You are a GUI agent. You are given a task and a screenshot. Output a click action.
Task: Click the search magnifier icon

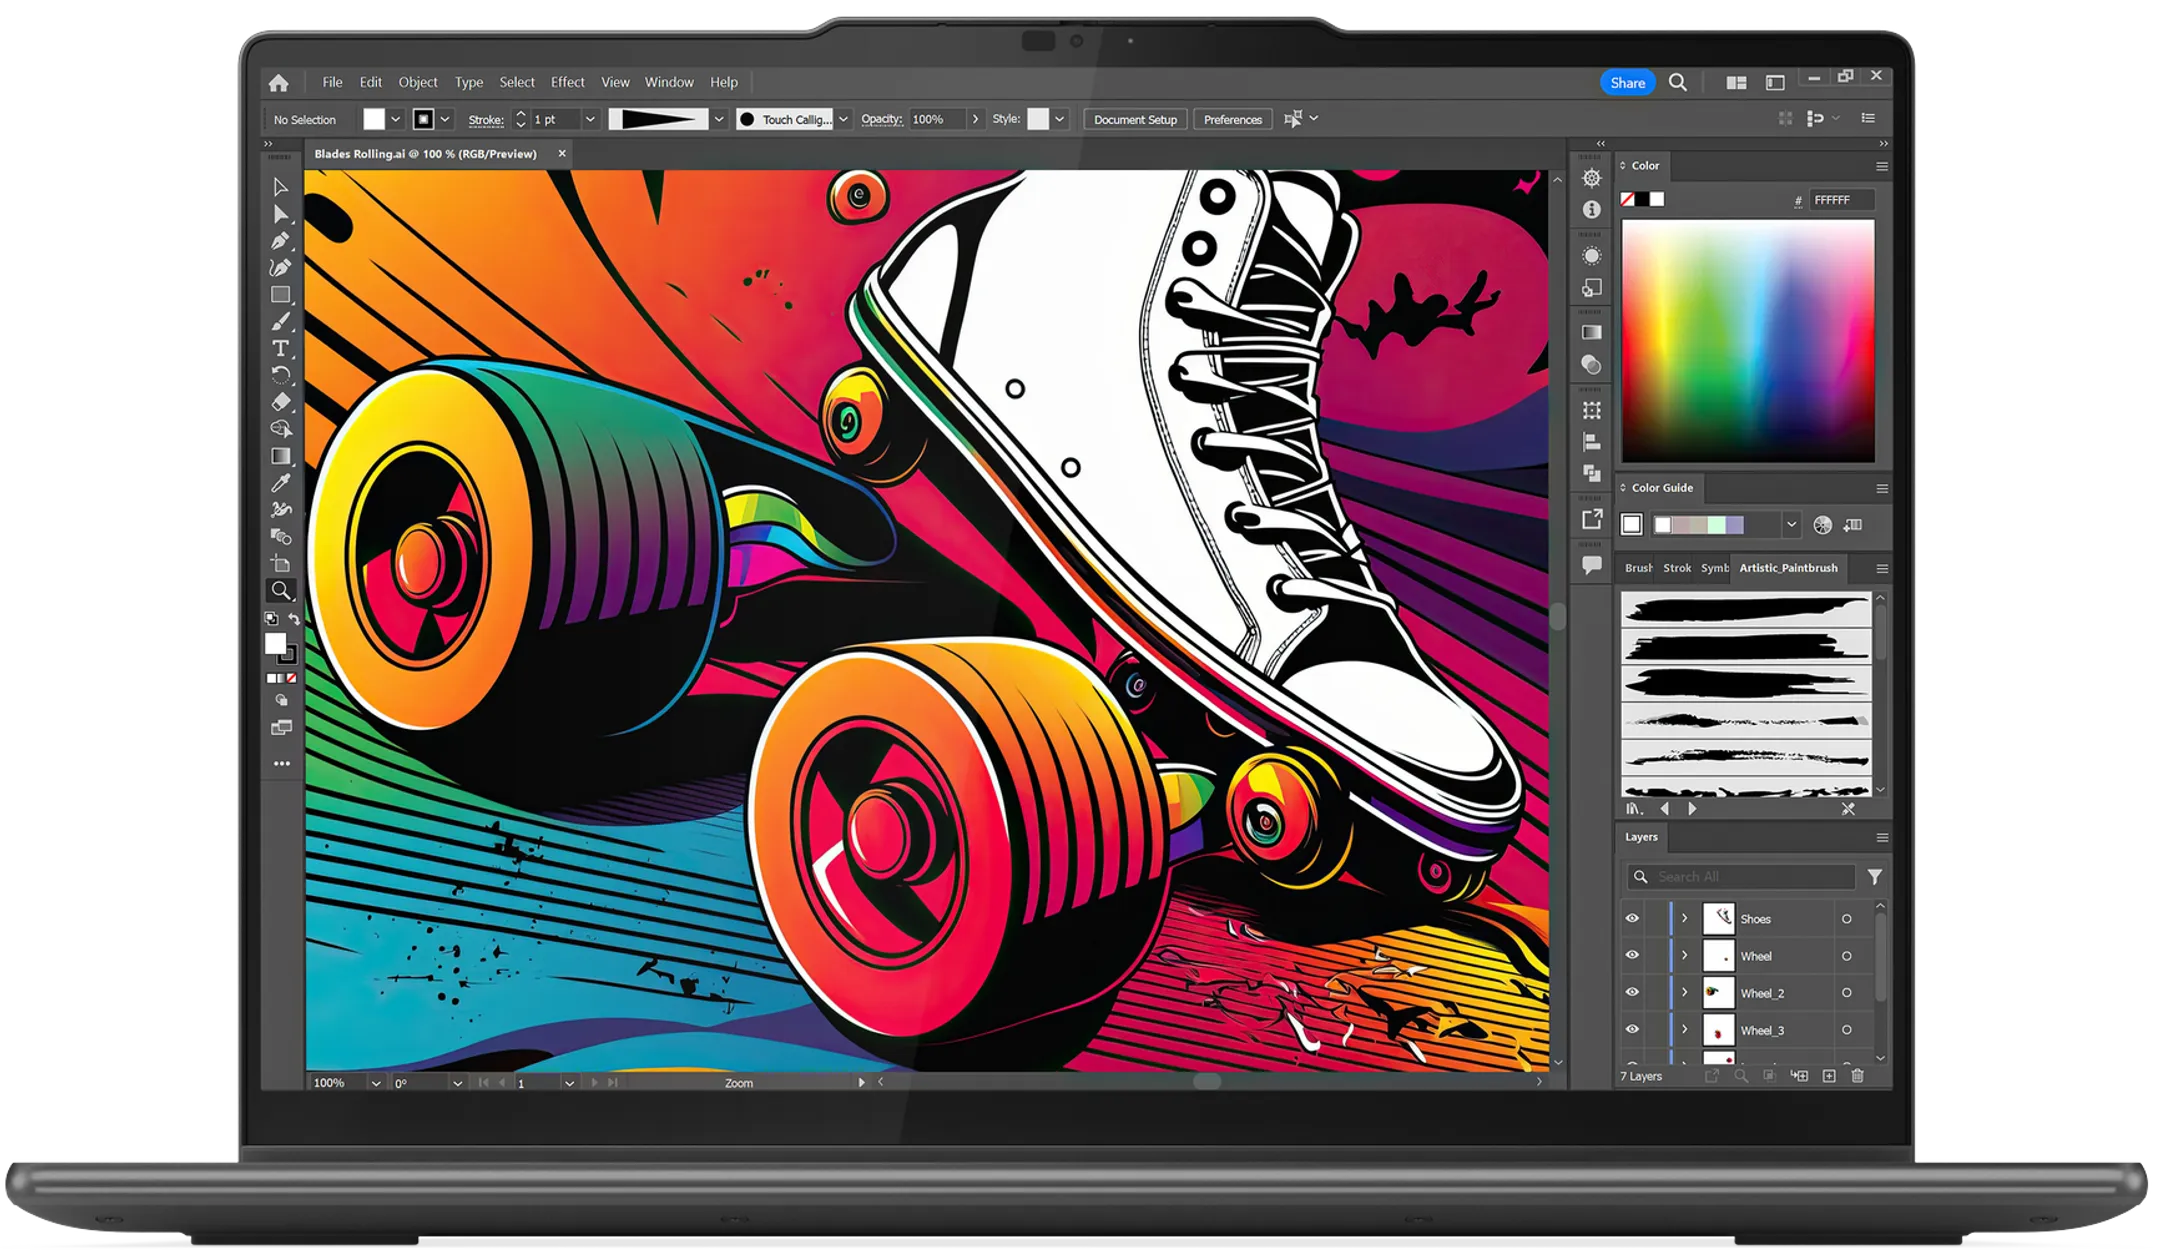pyautogui.click(x=1678, y=83)
